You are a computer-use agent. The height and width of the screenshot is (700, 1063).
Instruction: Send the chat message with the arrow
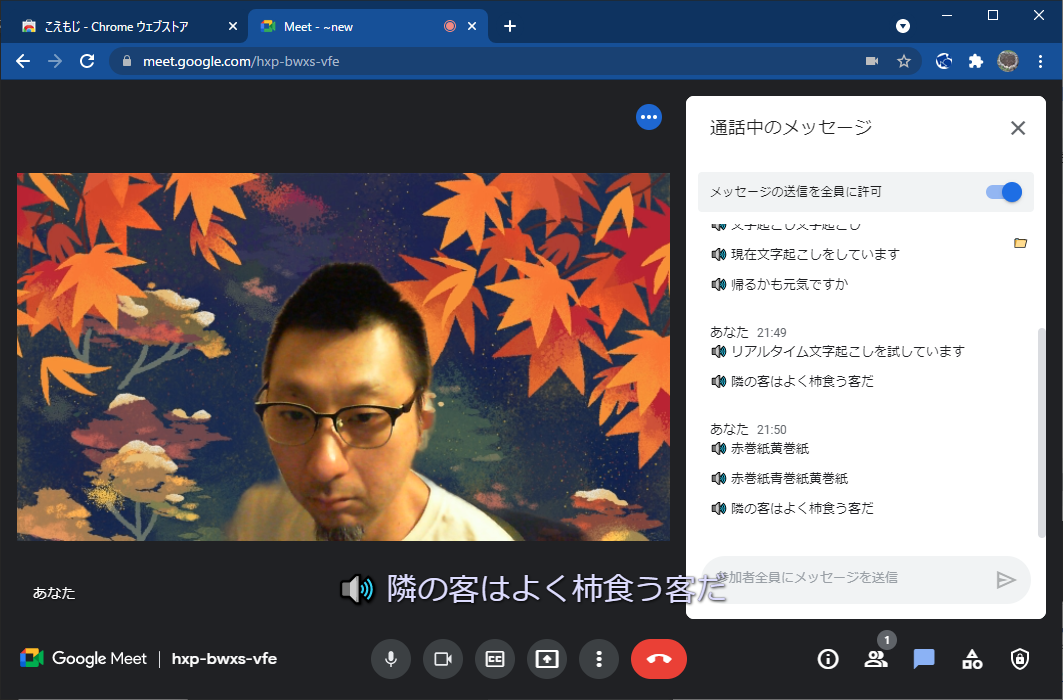click(x=1005, y=578)
